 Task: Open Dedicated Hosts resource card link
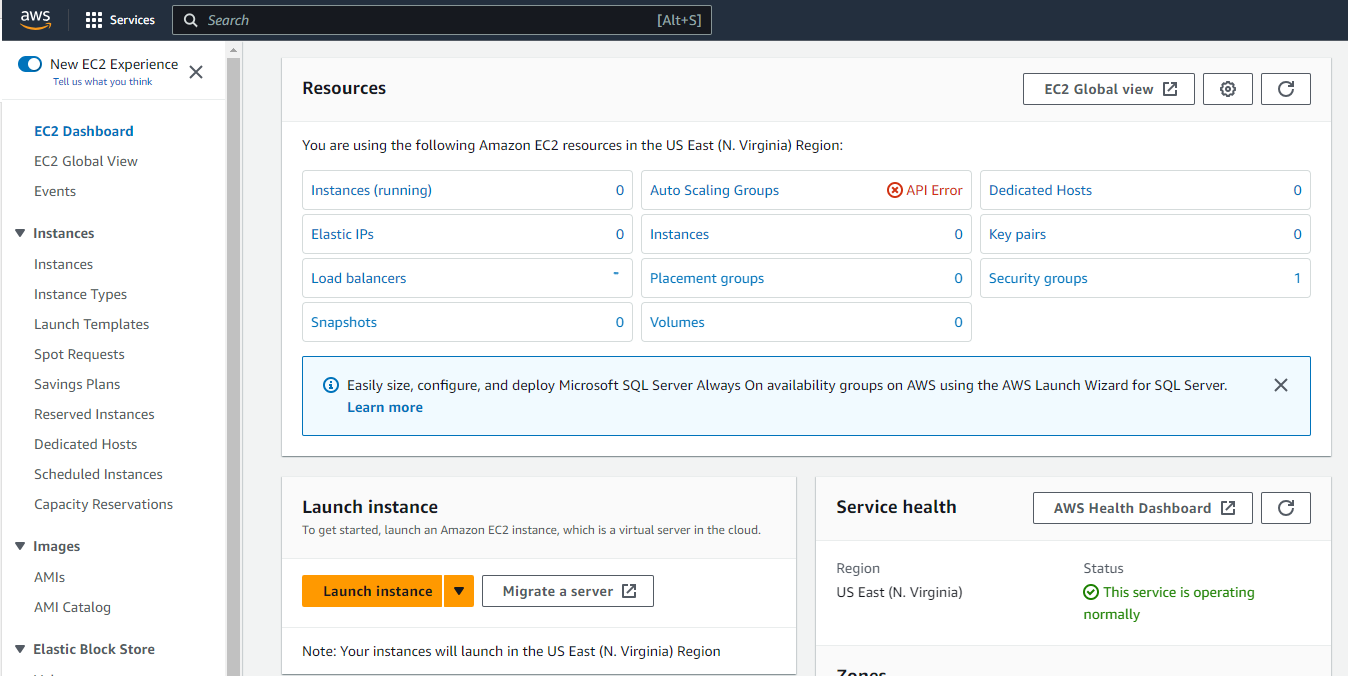click(1040, 190)
